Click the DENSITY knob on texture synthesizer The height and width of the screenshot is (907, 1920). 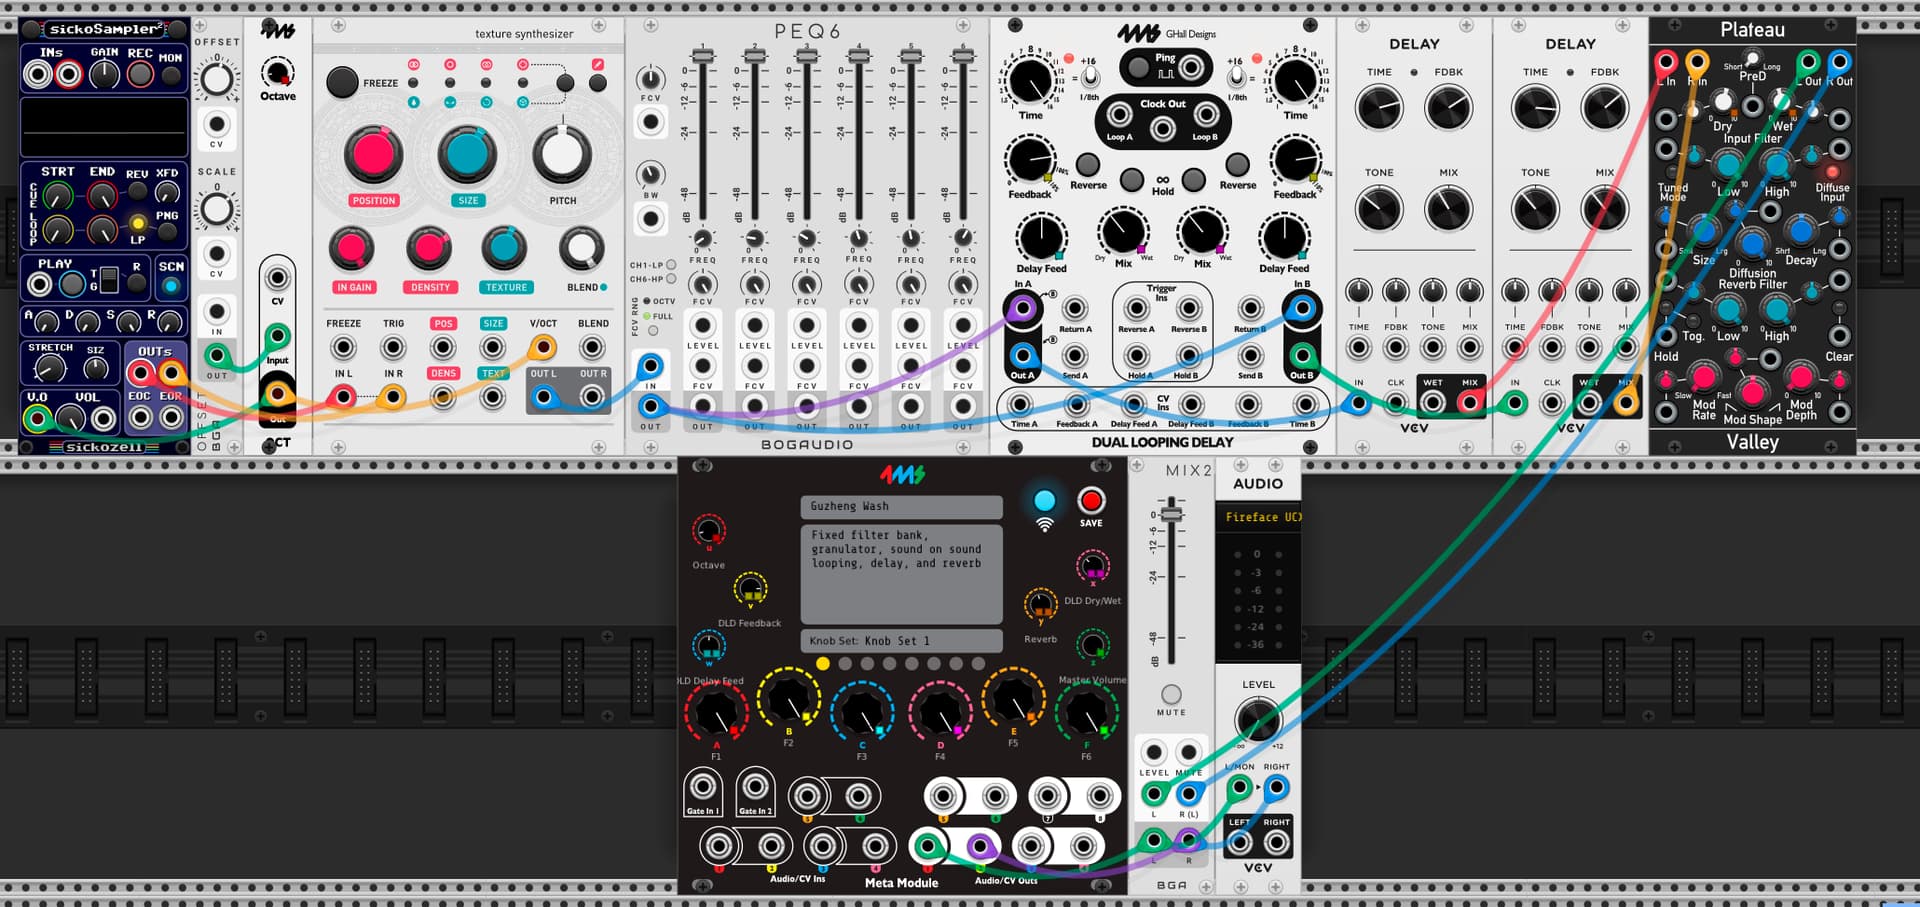tap(429, 248)
